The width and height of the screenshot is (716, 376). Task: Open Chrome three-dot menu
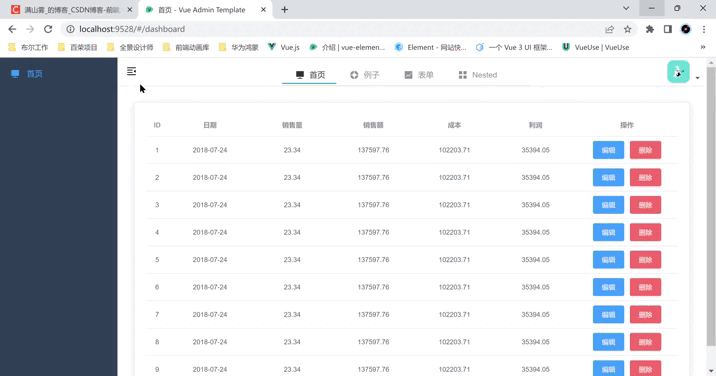pyautogui.click(x=704, y=29)
